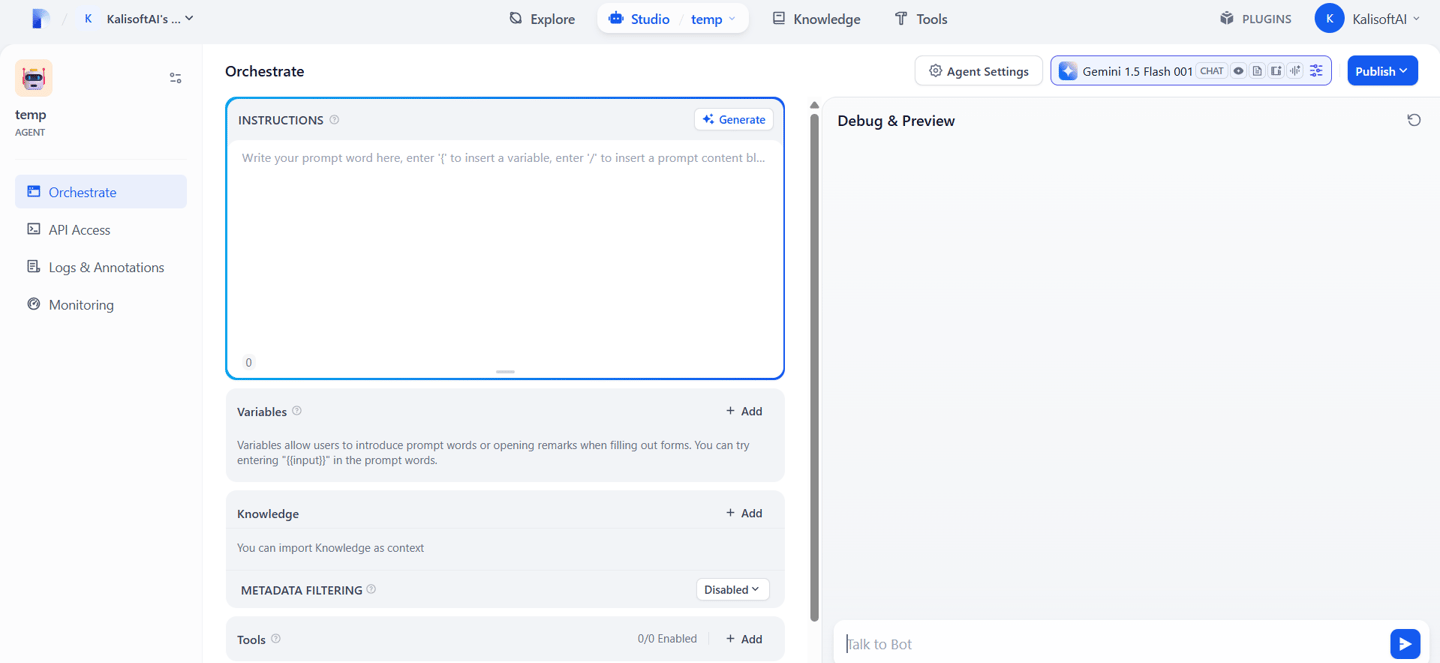Toggle the sidebar settings sliders icon

(x=175, y=78)
